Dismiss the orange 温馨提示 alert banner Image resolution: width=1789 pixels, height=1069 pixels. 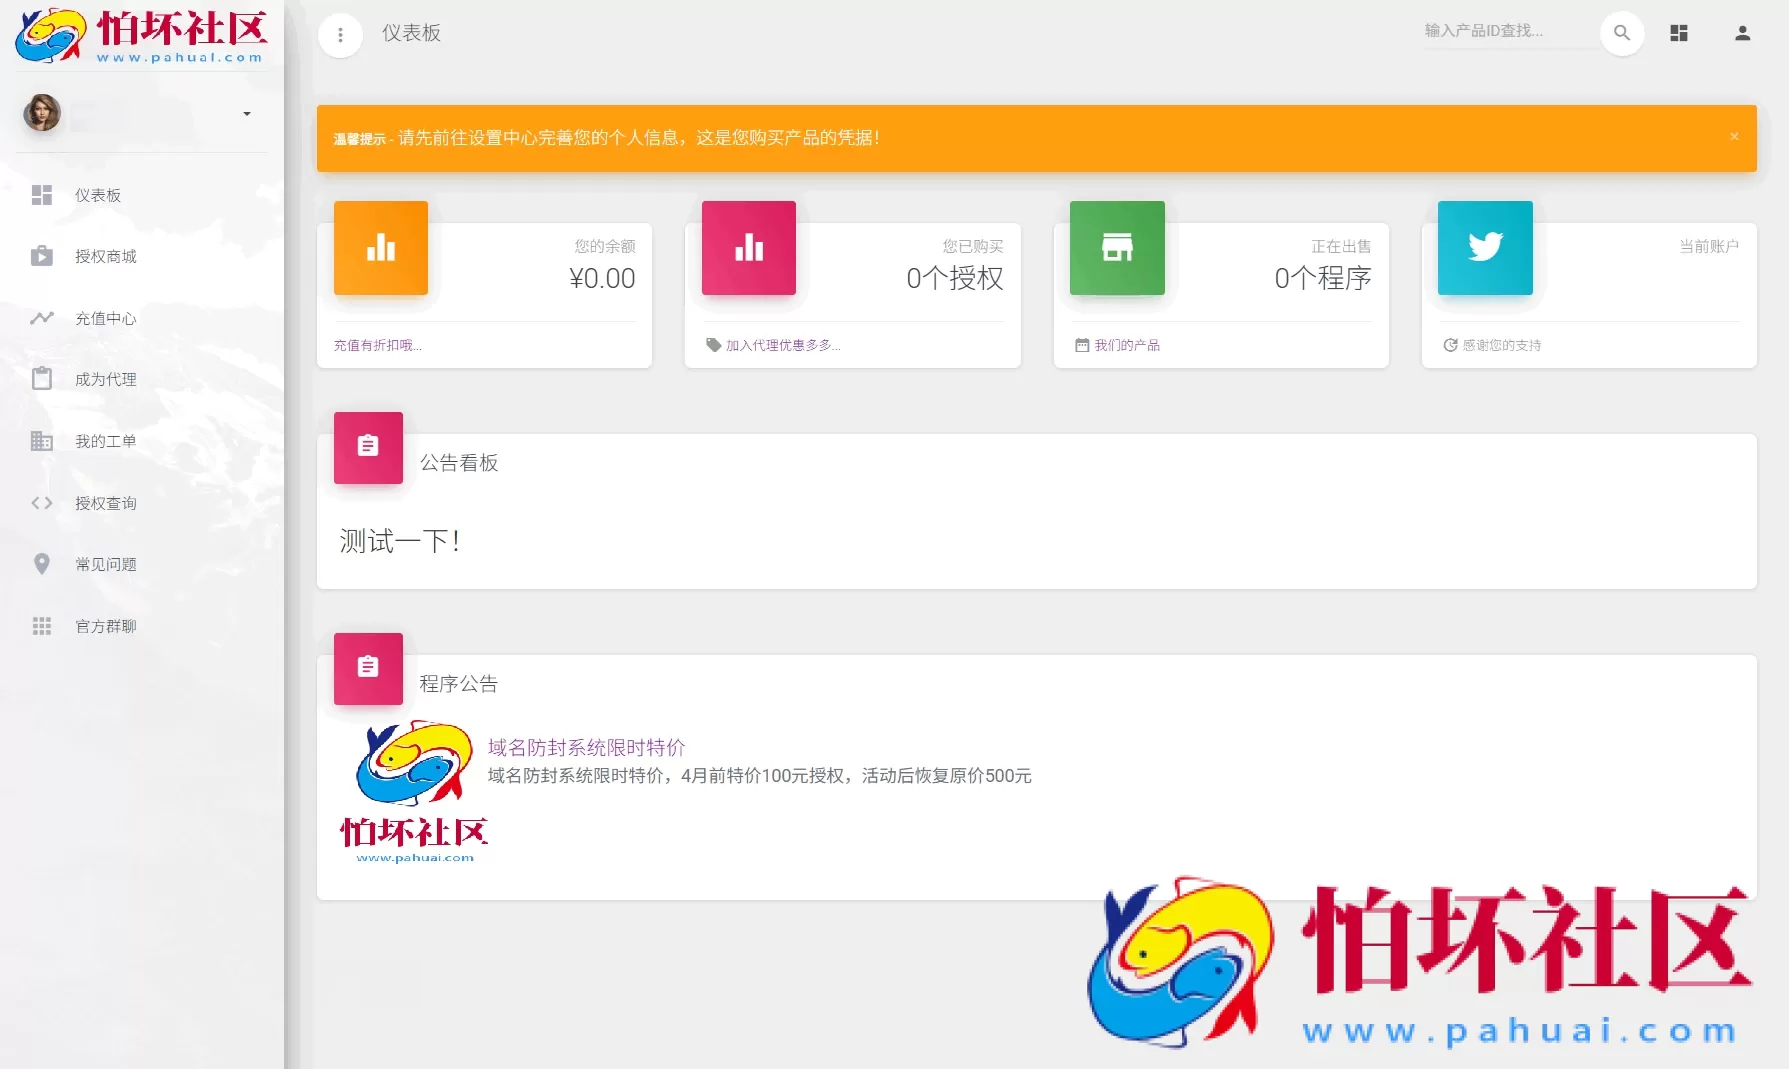(1735, 136)
